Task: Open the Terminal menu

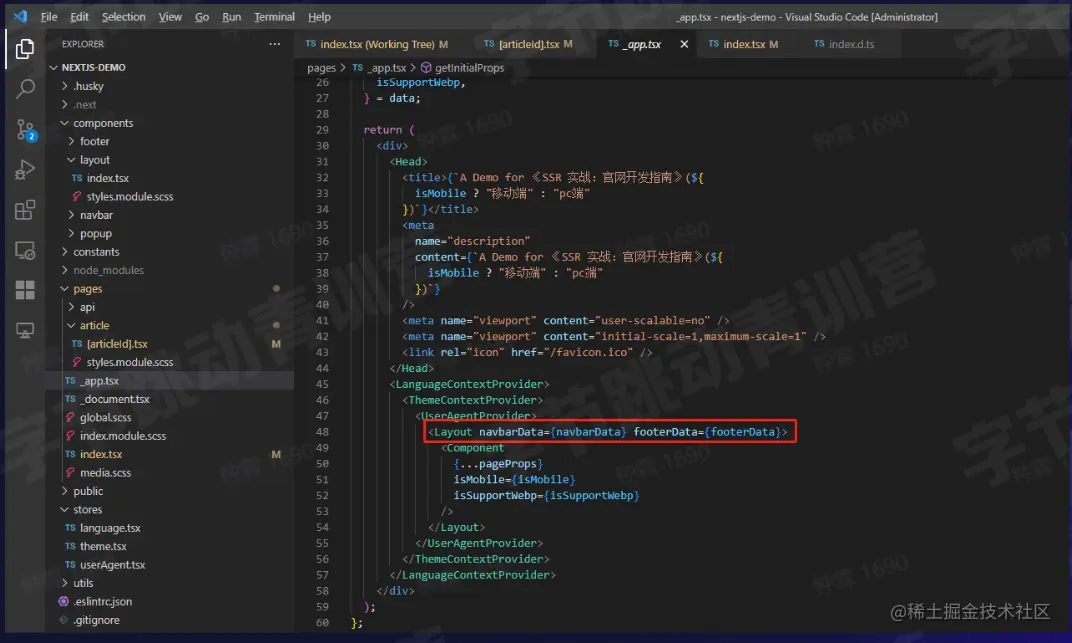Action: click(274, 16)
